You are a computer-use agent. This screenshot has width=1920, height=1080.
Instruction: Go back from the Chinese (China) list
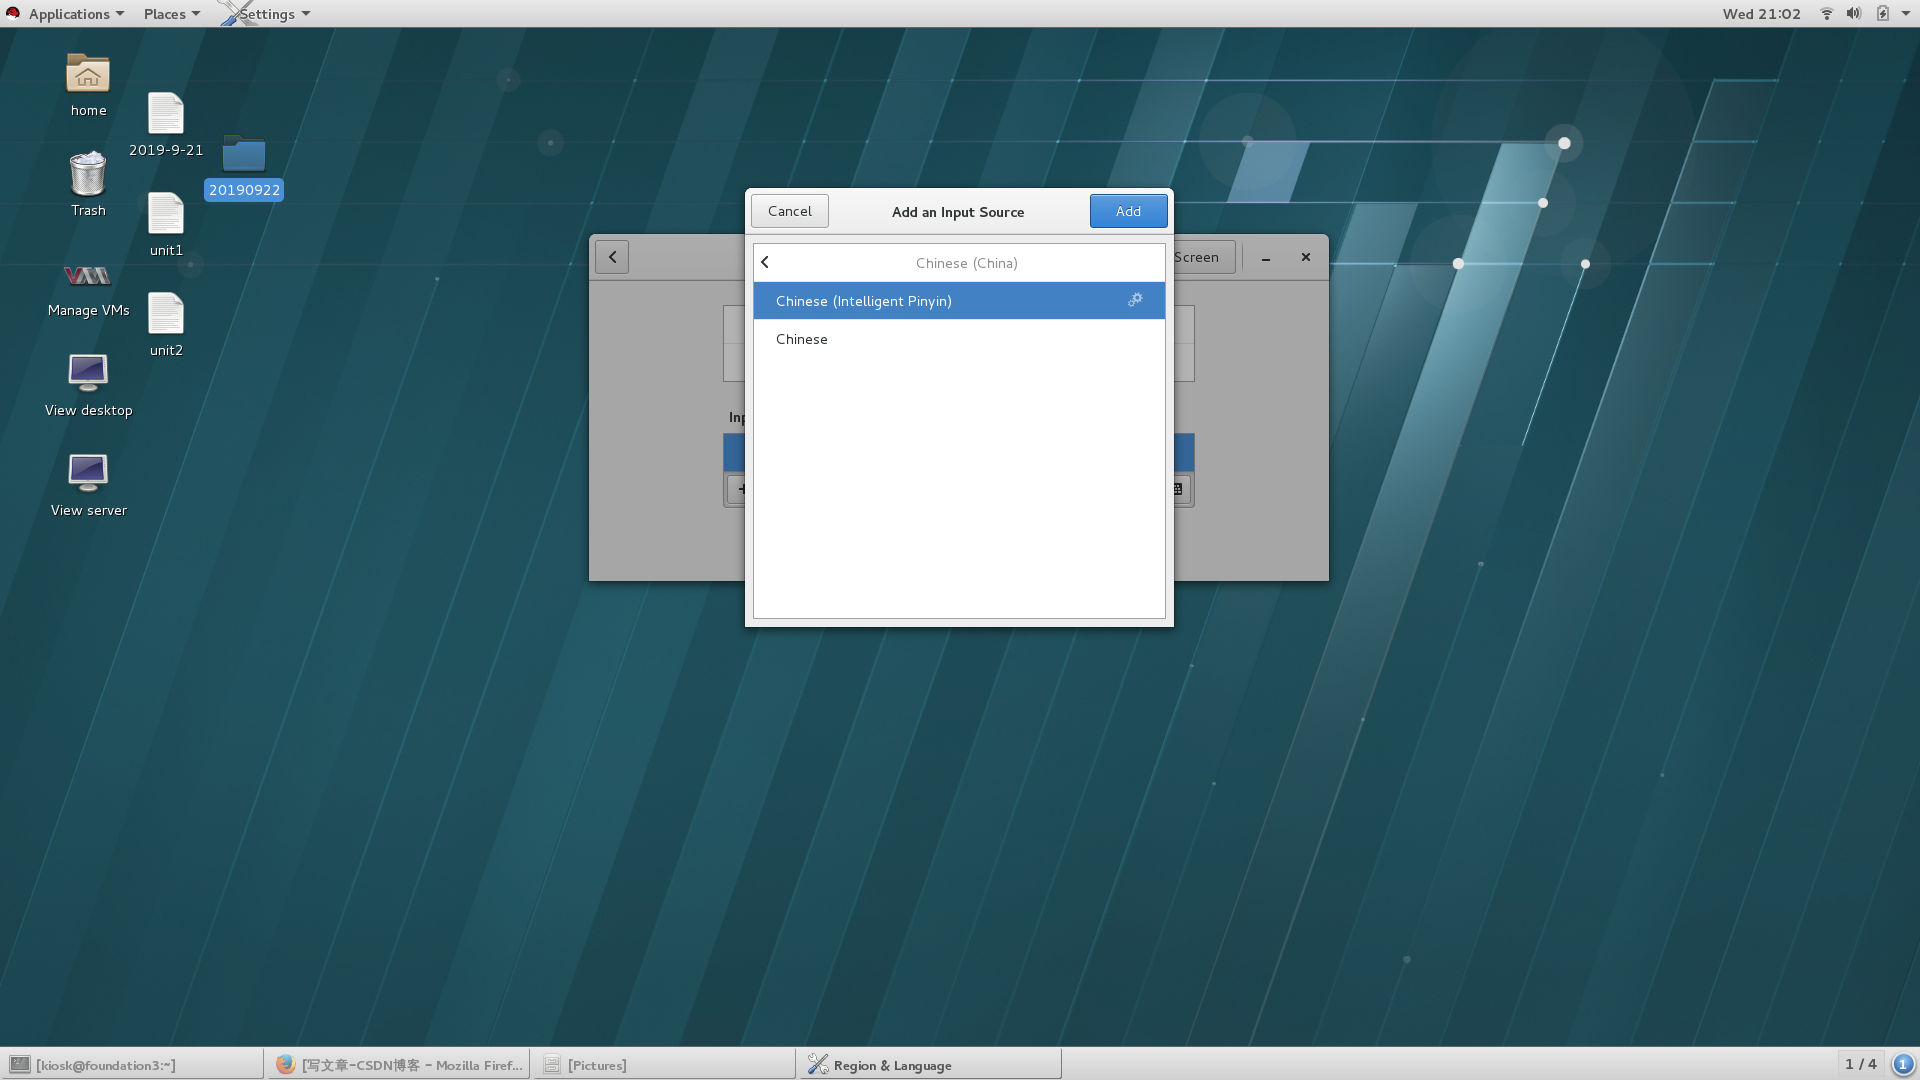(766, 262)
